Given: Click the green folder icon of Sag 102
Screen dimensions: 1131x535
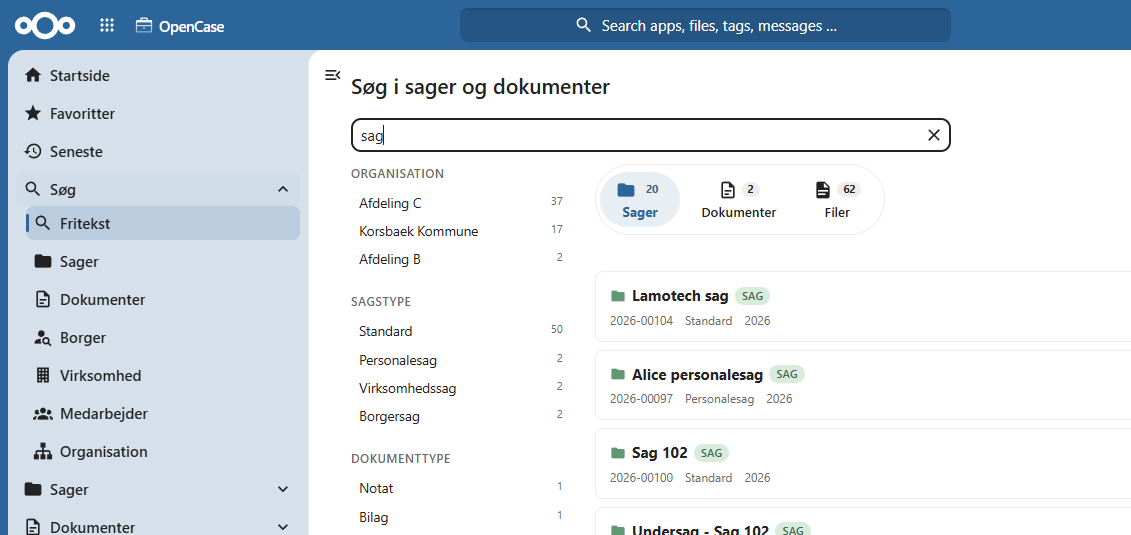Looking at the screenshot, I should [617, 453].
